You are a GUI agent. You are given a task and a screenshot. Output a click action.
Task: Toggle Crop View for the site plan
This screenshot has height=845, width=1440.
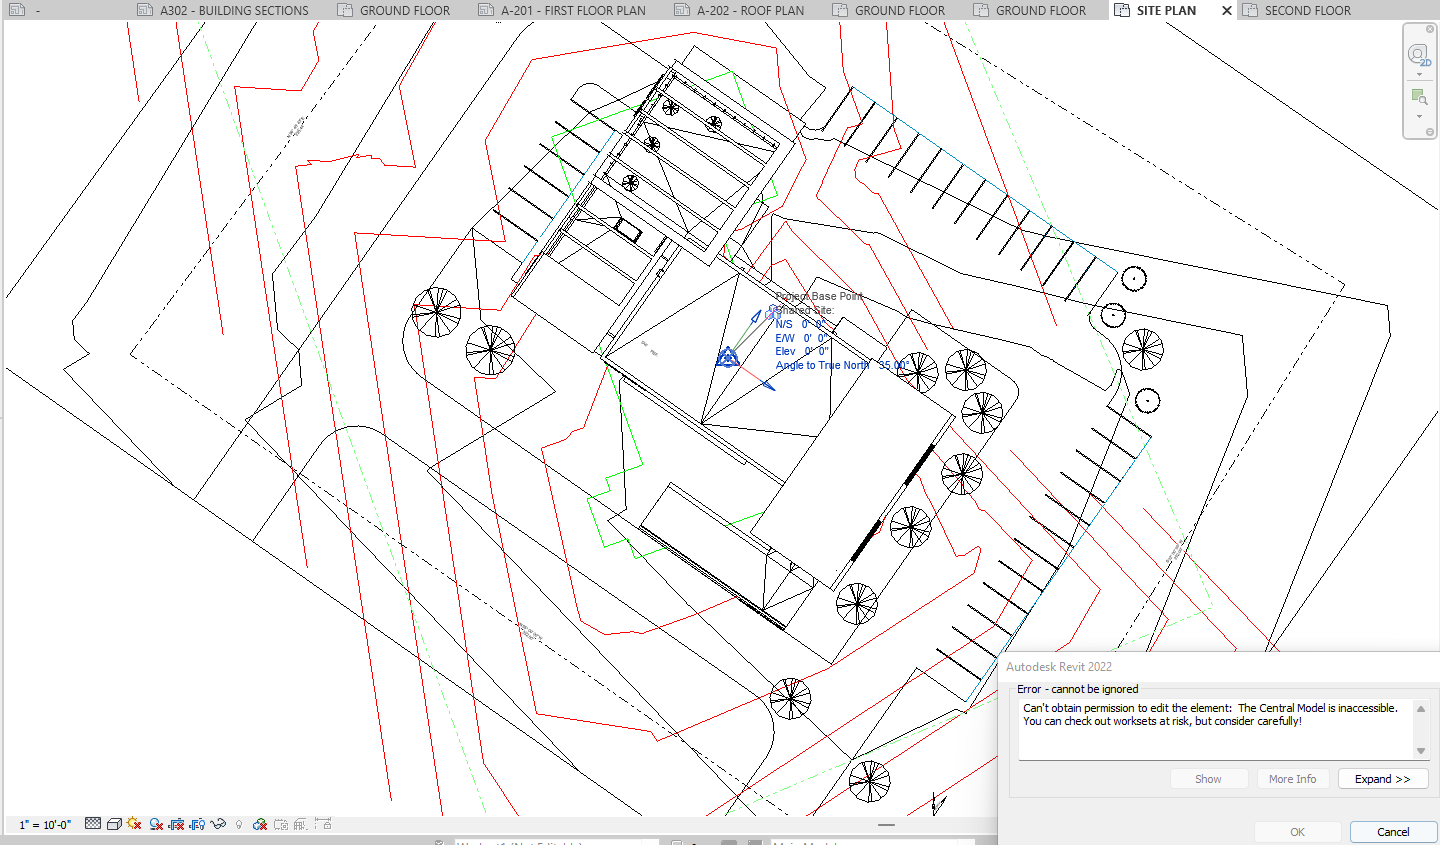(x=177, y=824)
